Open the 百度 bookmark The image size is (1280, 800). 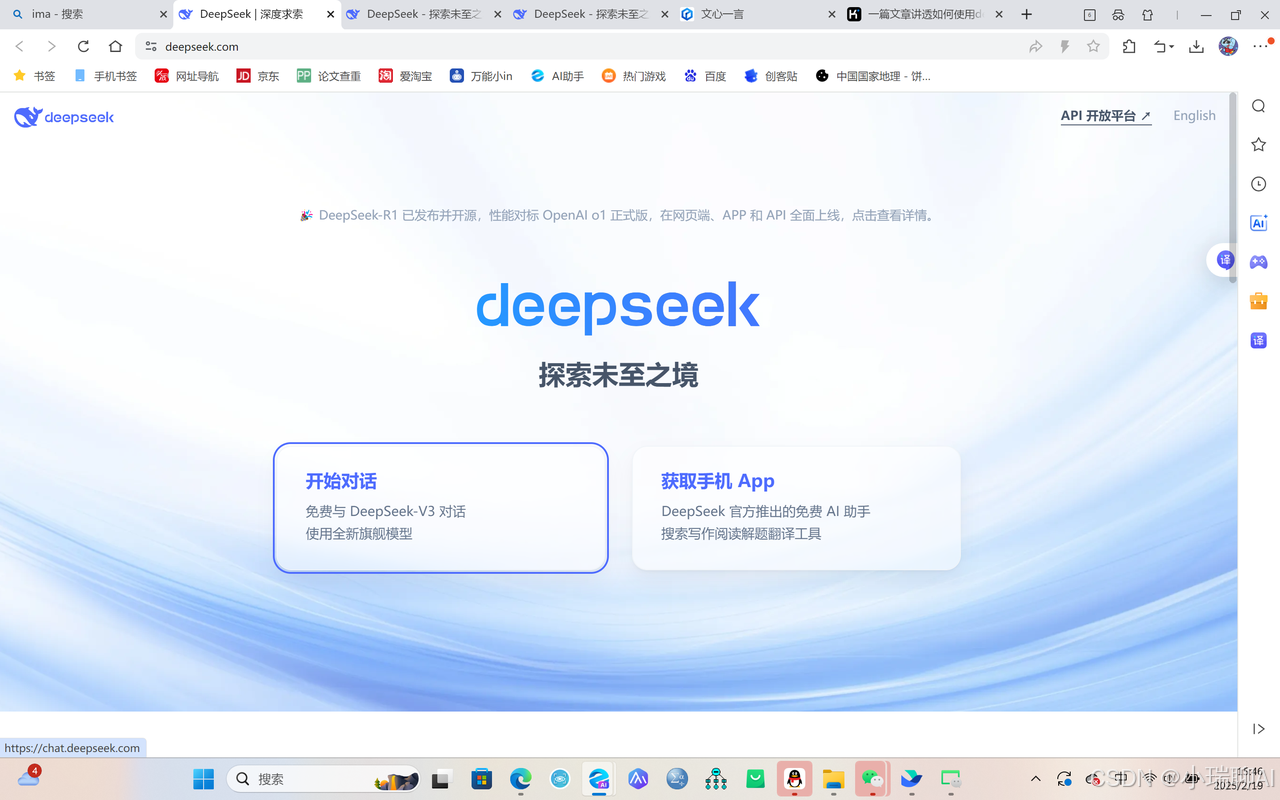tap(705, 76)
